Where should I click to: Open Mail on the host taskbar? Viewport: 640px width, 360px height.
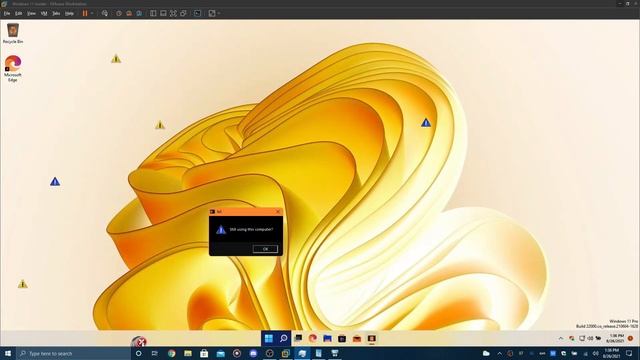[220, 353]
